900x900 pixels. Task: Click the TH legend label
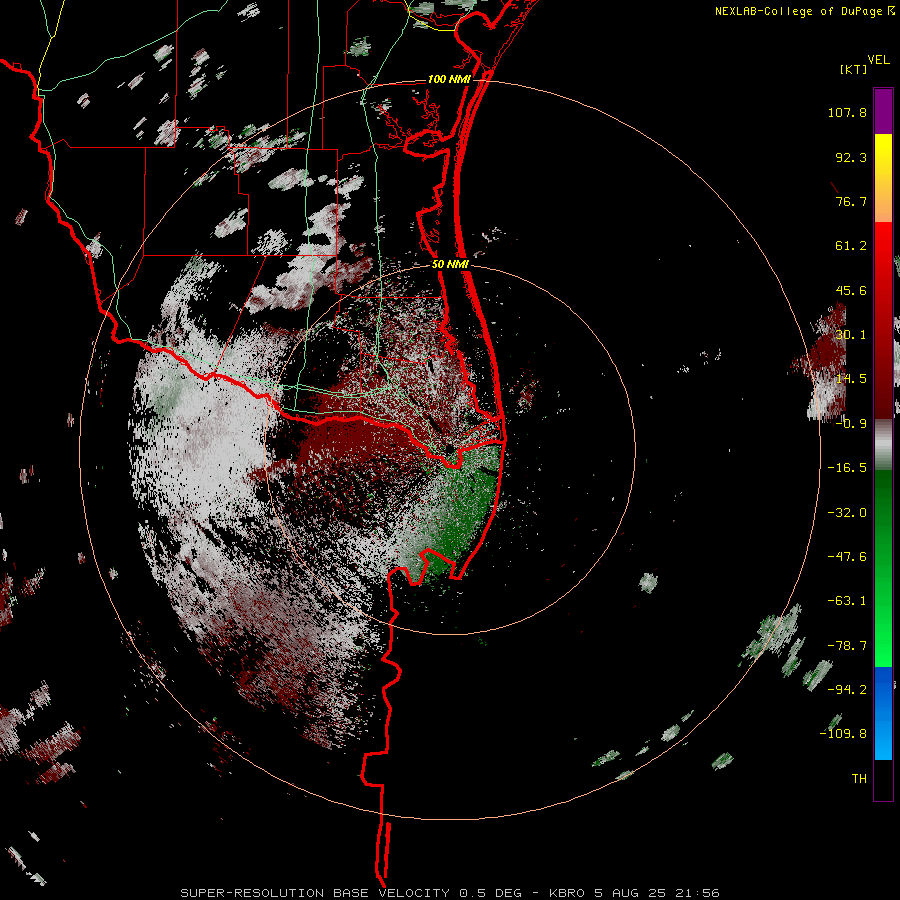(x=859, y=779)
